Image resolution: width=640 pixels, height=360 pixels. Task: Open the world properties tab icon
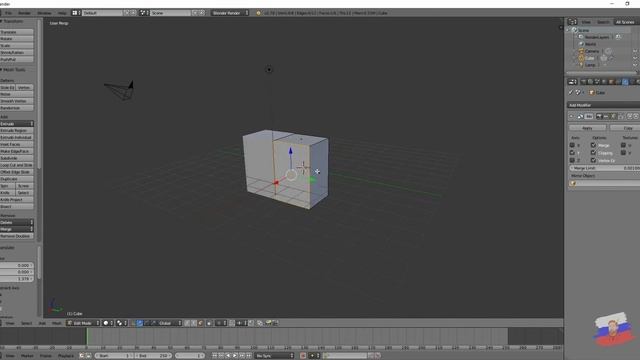[x=604, y=82]
